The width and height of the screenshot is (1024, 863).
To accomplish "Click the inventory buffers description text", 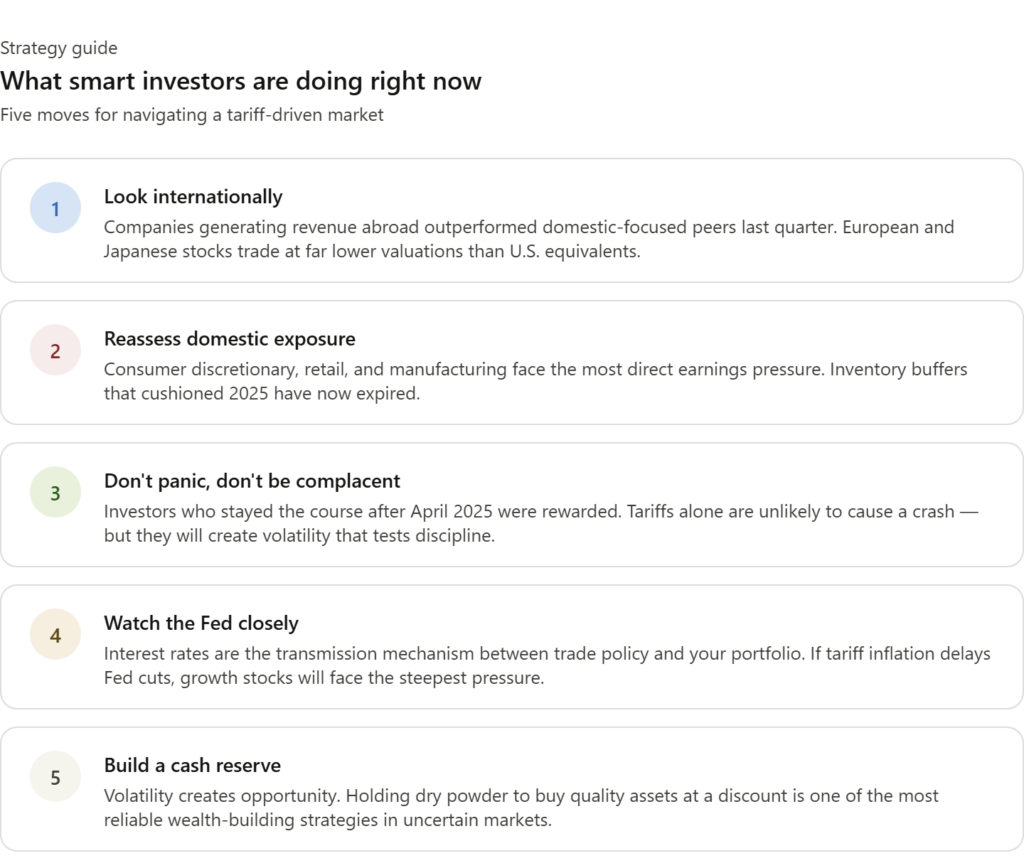I will [x=535, y=381].
